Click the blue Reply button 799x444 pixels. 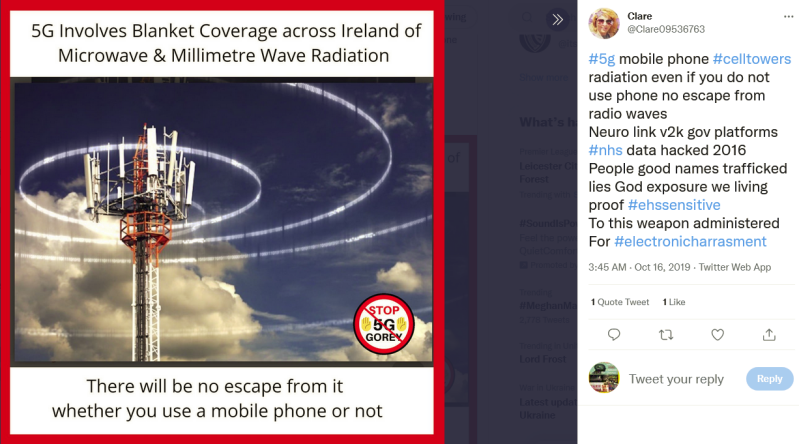pos(769,379)
